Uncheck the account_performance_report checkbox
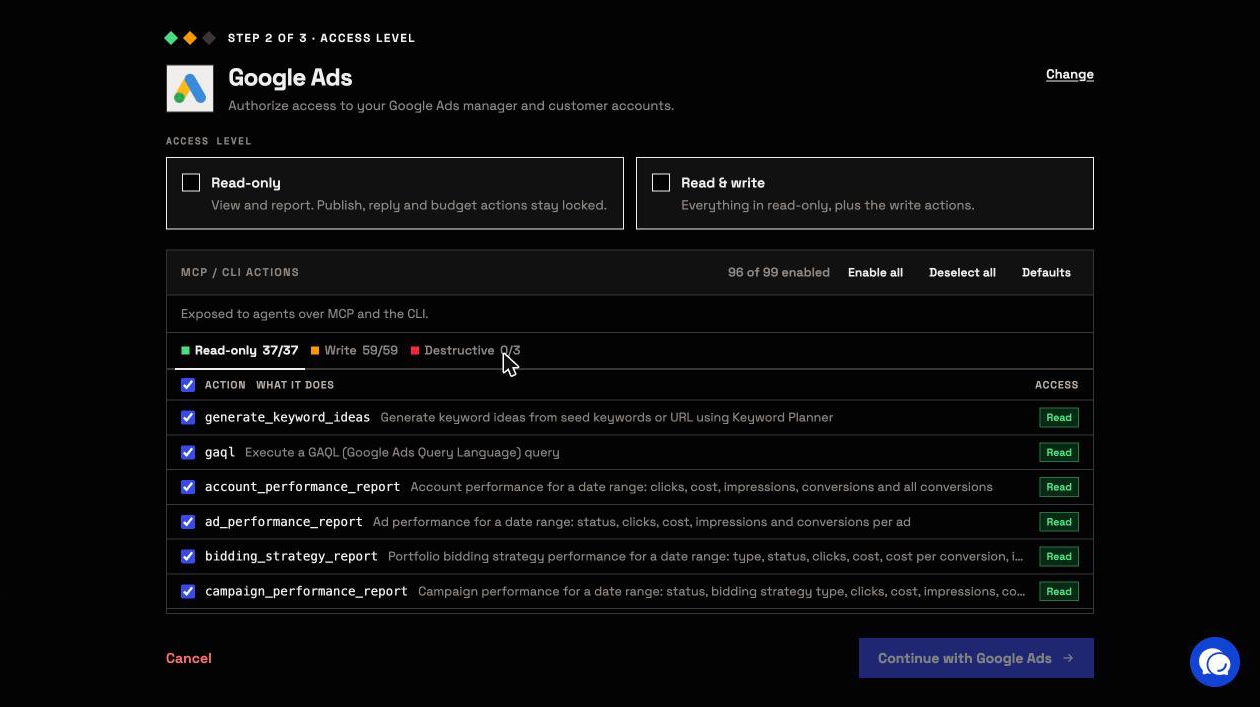Image resolution: width=1260 pixels, height=707 pixels. click(188, 487)
